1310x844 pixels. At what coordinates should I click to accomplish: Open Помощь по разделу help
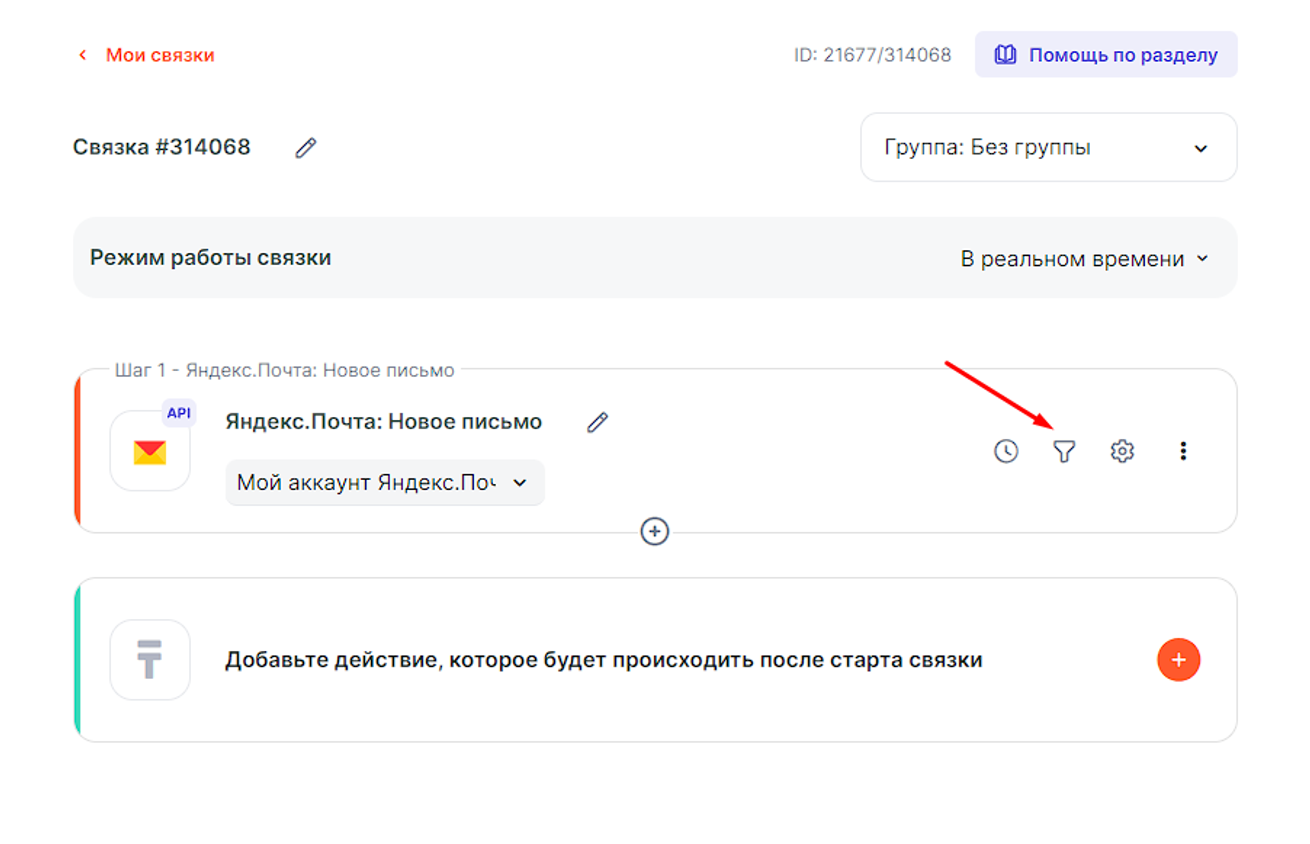point(1106,55)
